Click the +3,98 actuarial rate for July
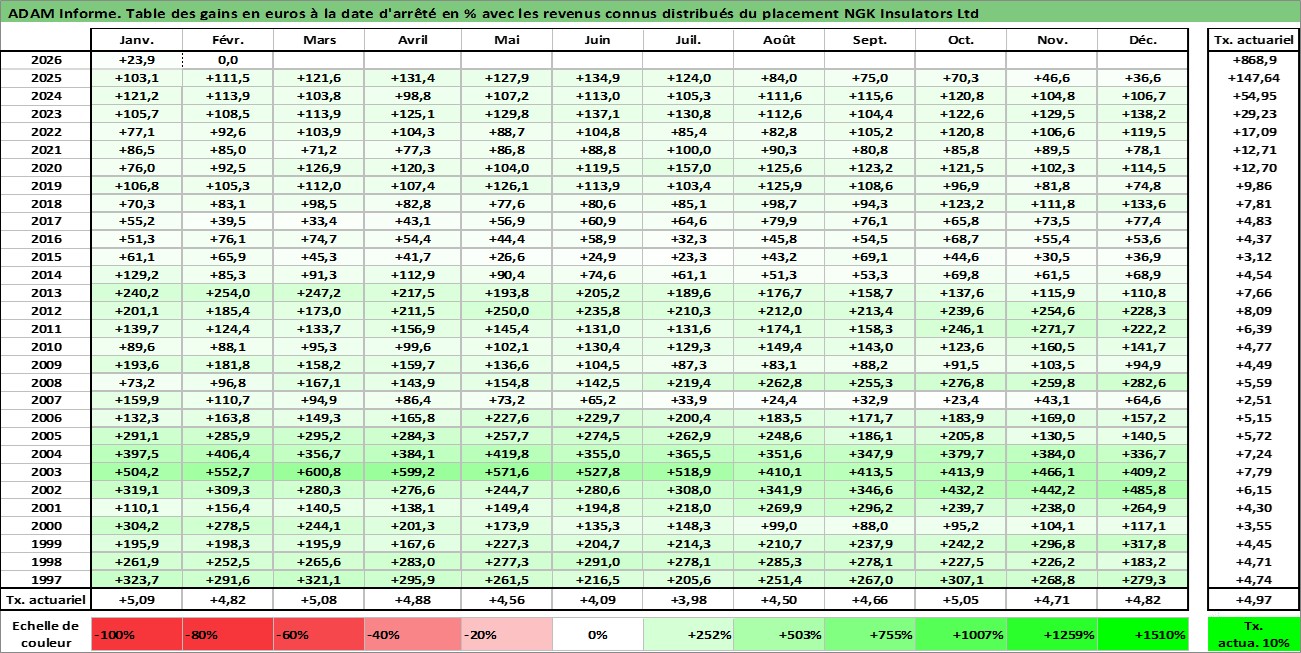Viewport: 1301px width, 653px height. pyautogui.click(x=687, y=600)
